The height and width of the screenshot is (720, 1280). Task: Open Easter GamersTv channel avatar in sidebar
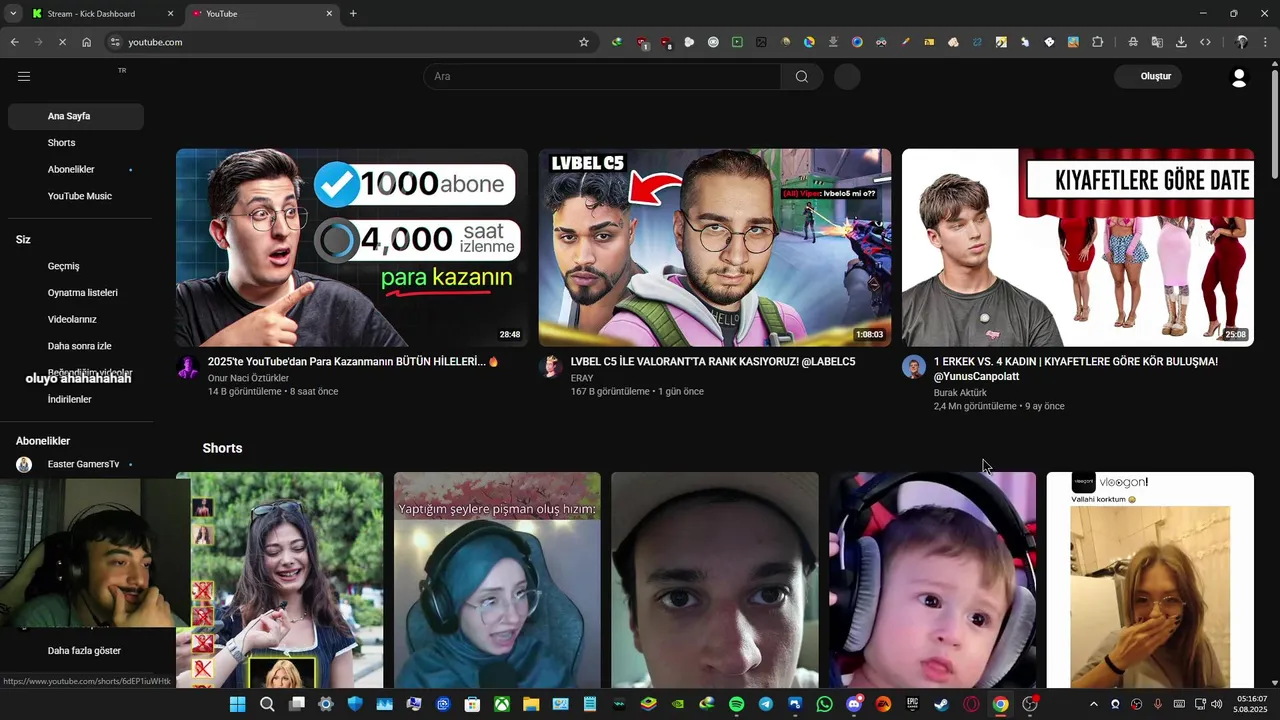click(x=24, y=464)
